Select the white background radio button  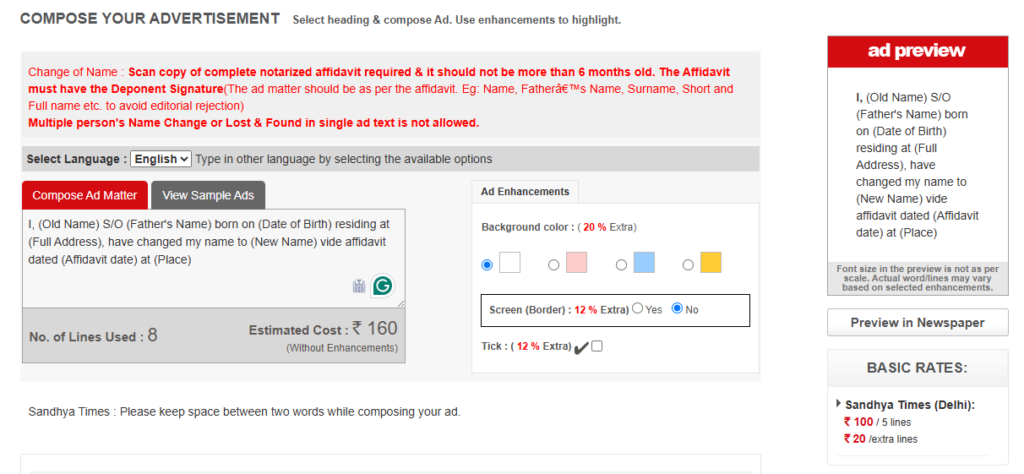487,264
